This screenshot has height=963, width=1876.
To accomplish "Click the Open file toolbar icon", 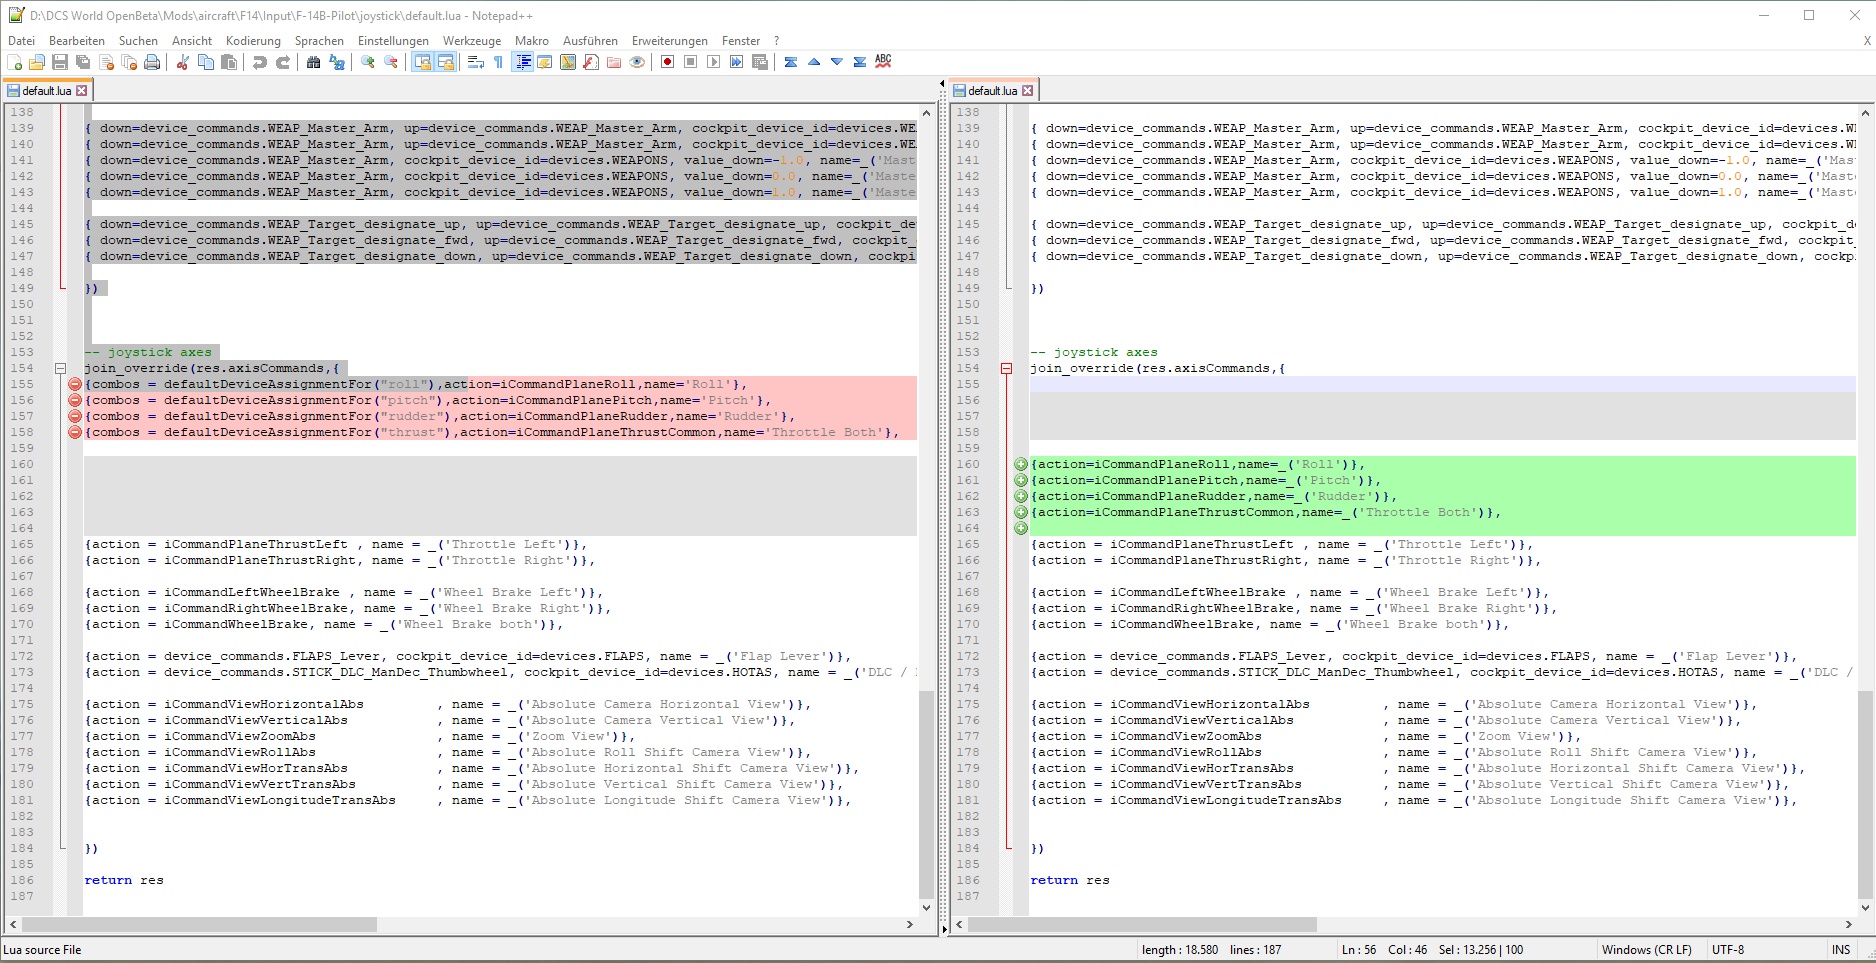I will (37, 62).
